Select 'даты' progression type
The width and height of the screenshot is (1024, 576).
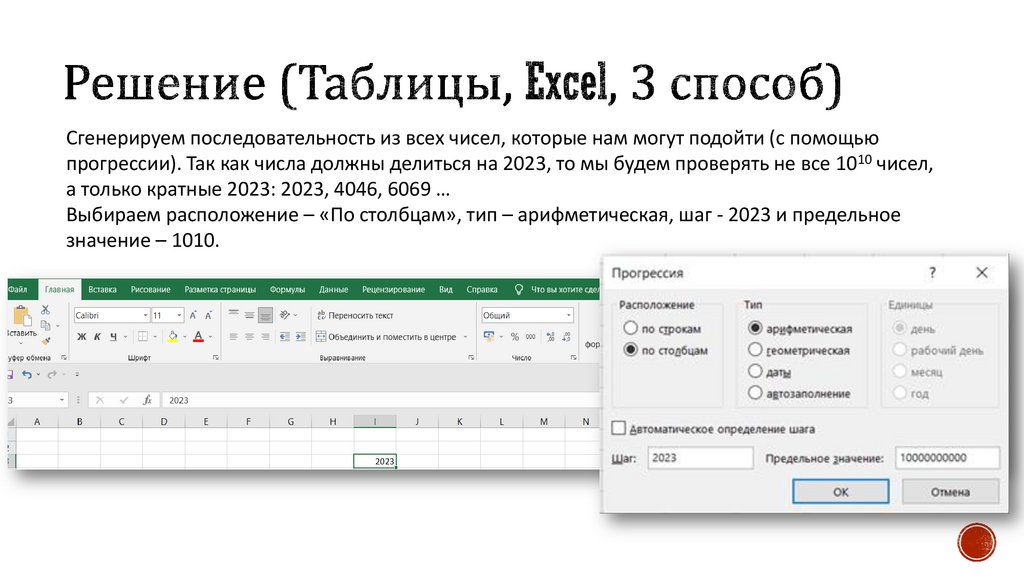[x=755, y=371]
